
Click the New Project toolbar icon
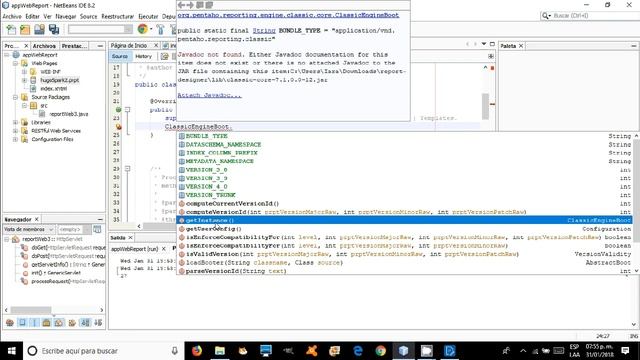click(25, 29)
